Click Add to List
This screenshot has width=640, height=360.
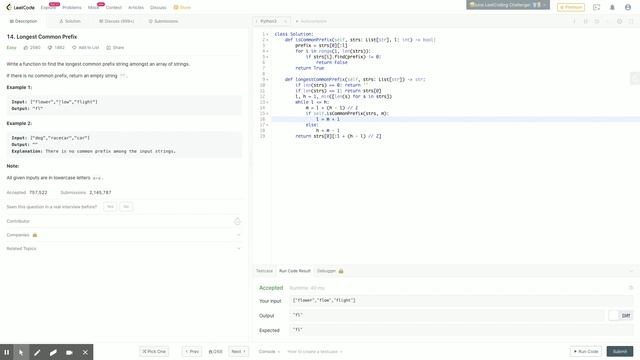[86, 47]
